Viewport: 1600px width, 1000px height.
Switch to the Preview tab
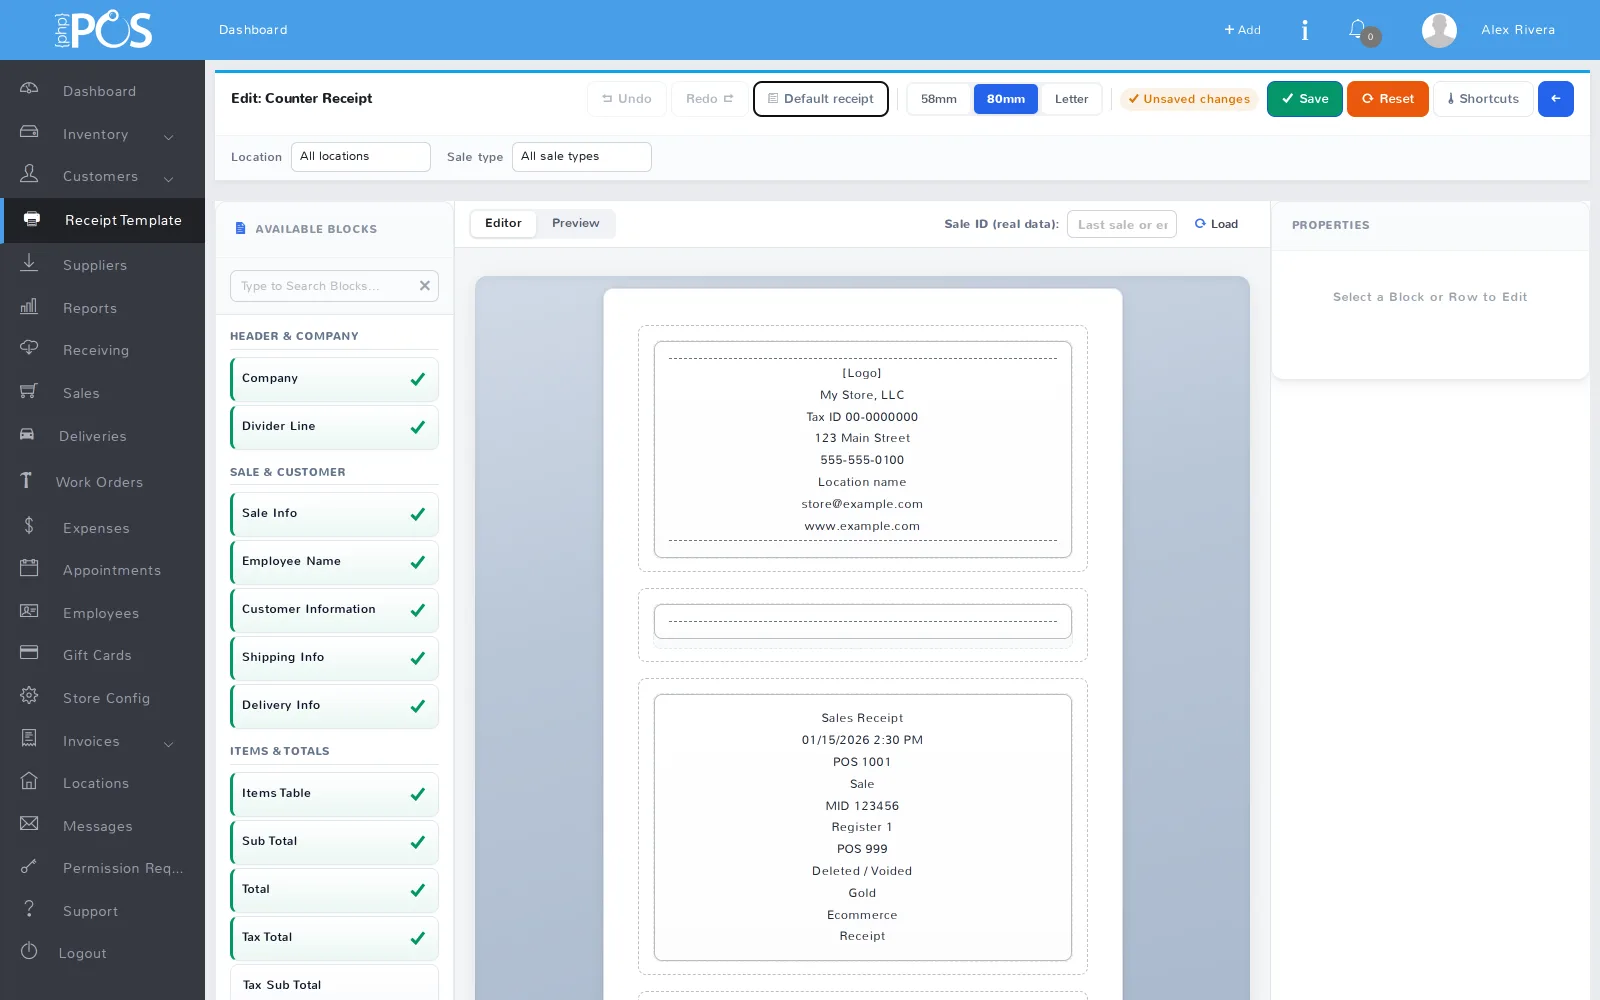(x=576, y=223)
